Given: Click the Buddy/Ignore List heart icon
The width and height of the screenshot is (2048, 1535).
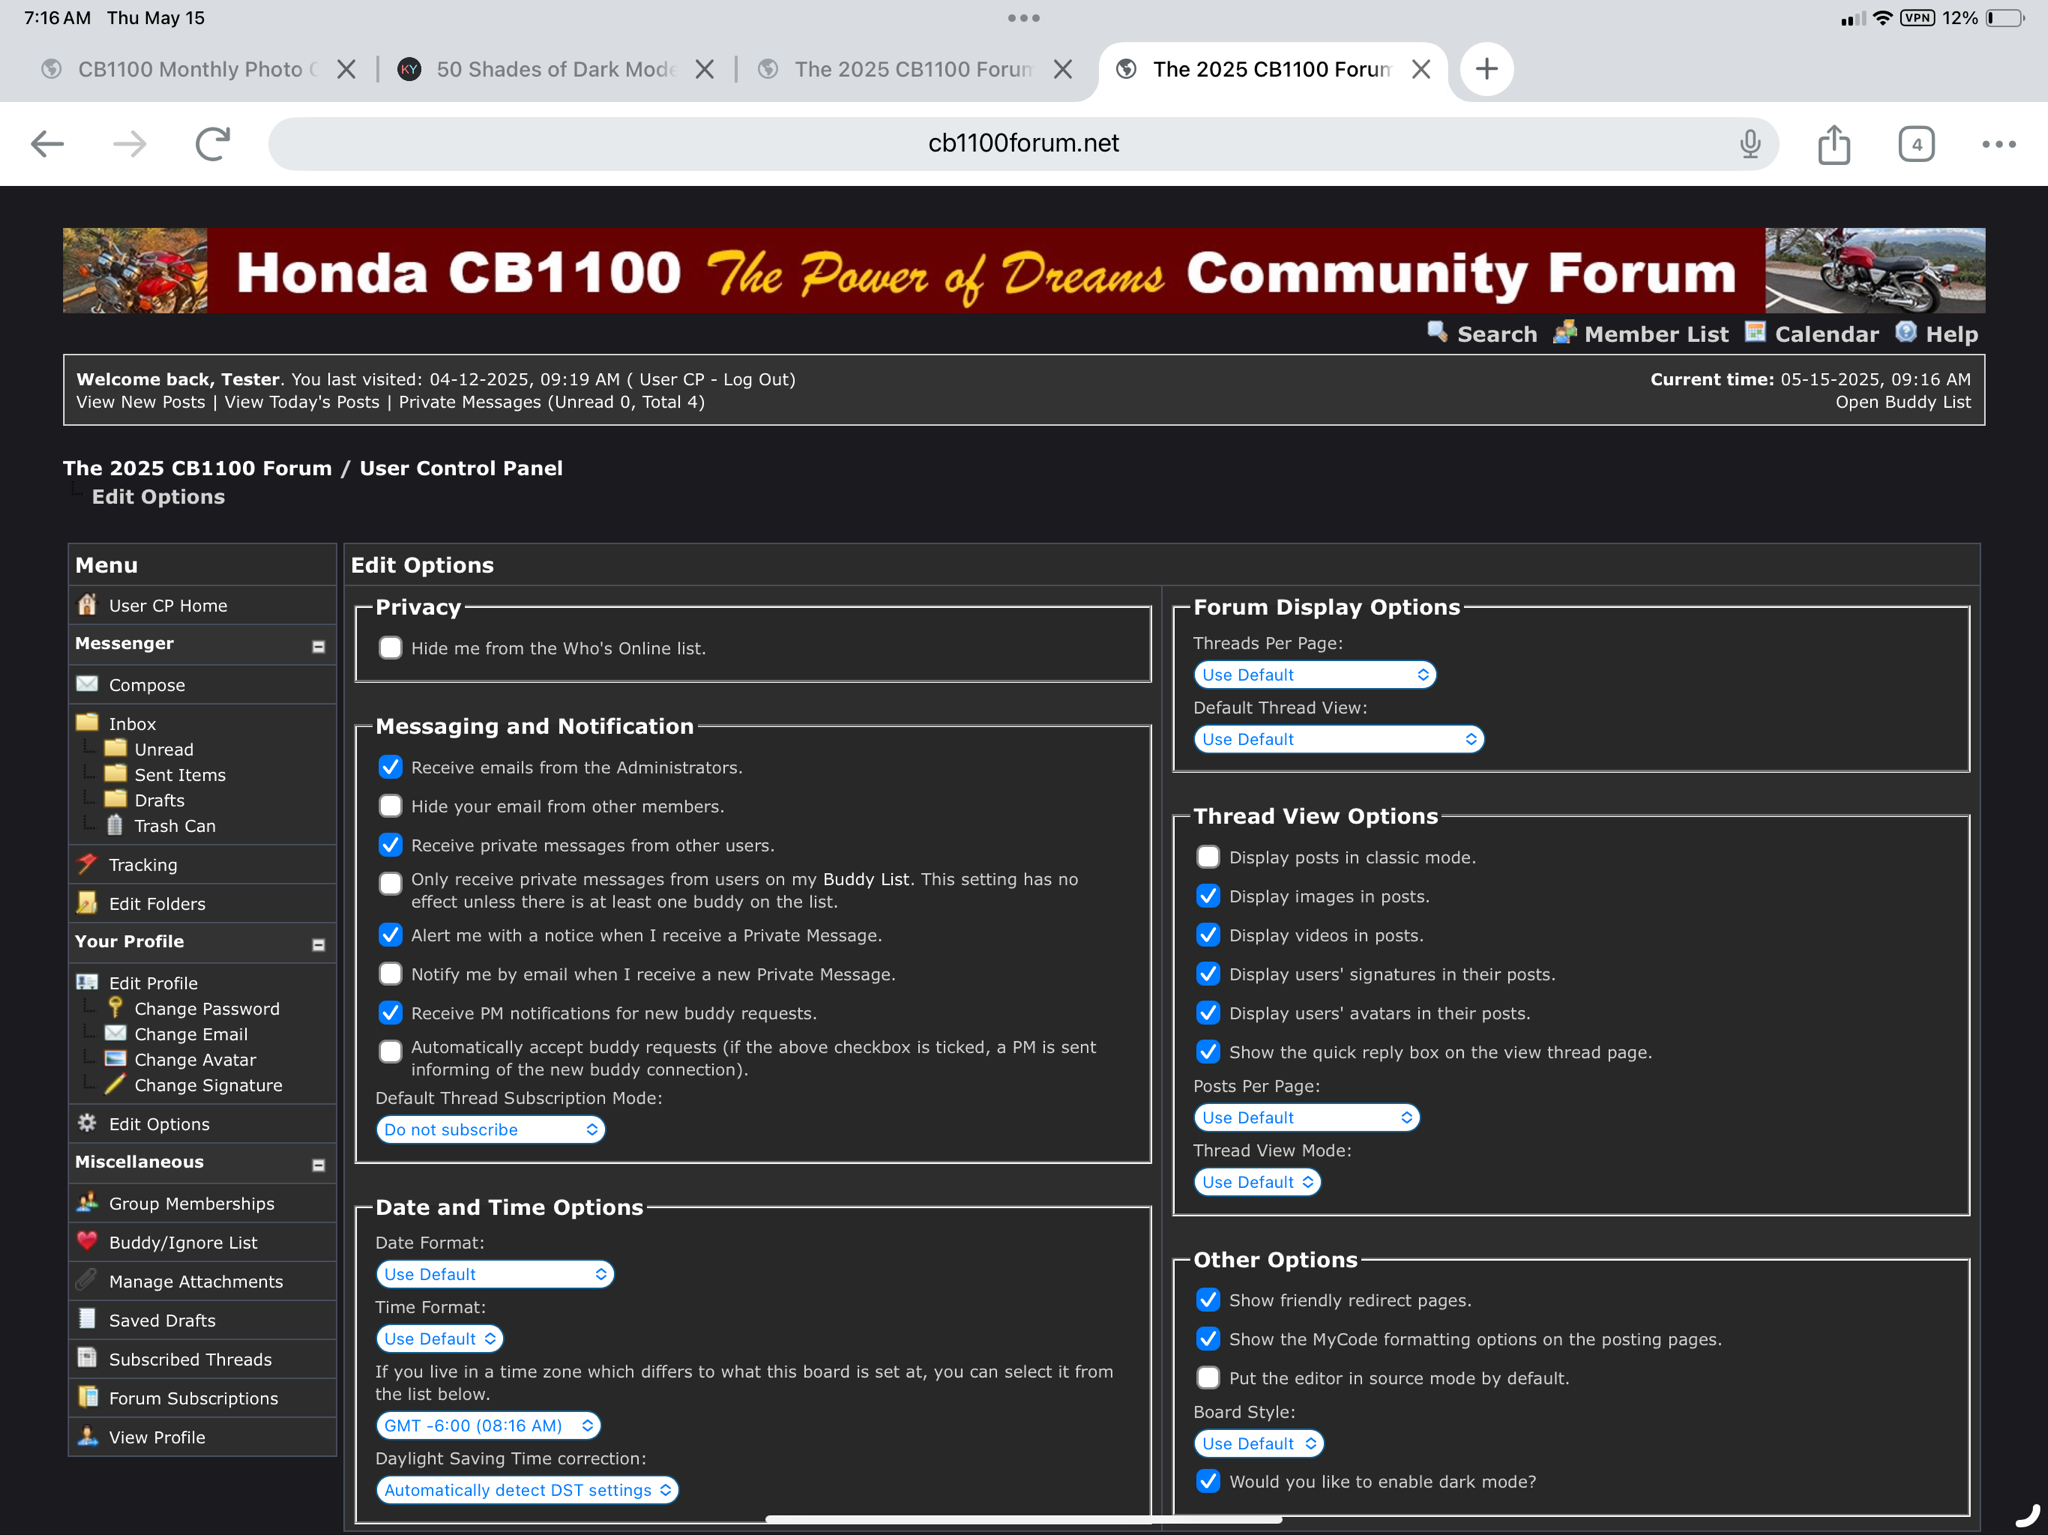Looking at the screenshot, I should [x=88, y=1241].
